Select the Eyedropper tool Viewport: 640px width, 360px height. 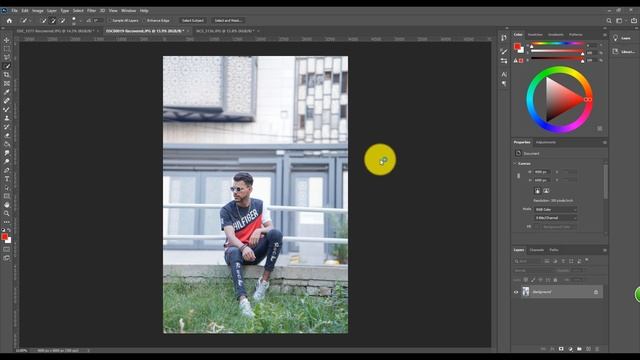[7, 92]
